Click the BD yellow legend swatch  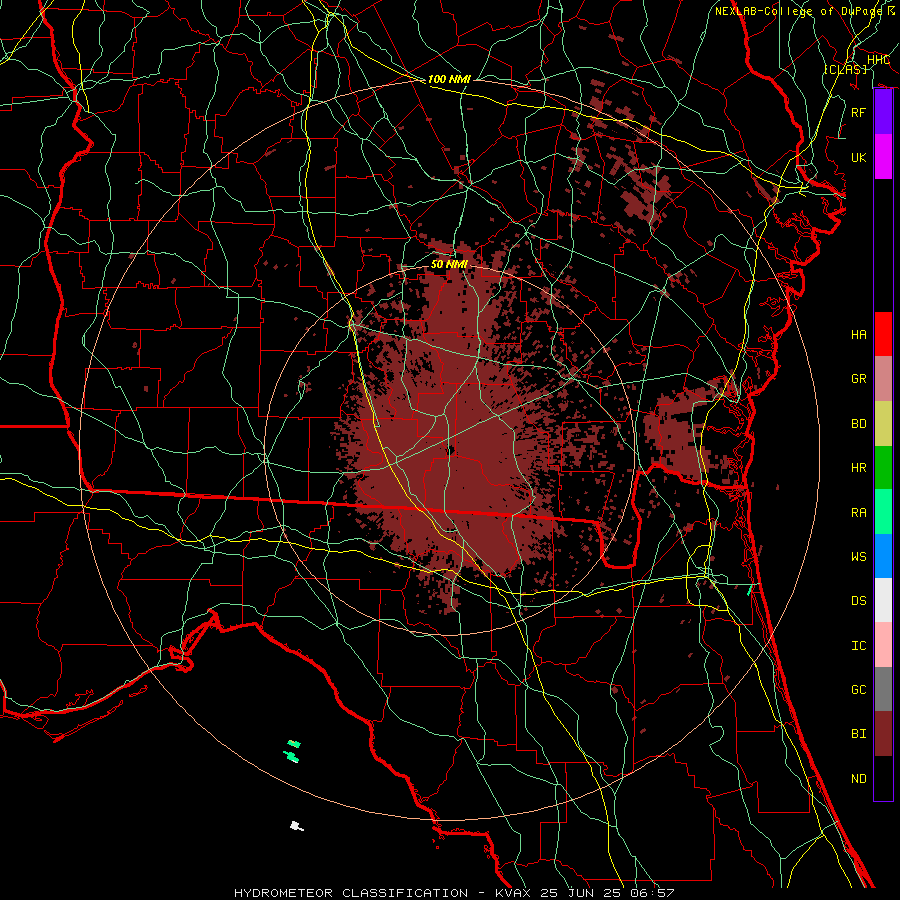point(883,423)
